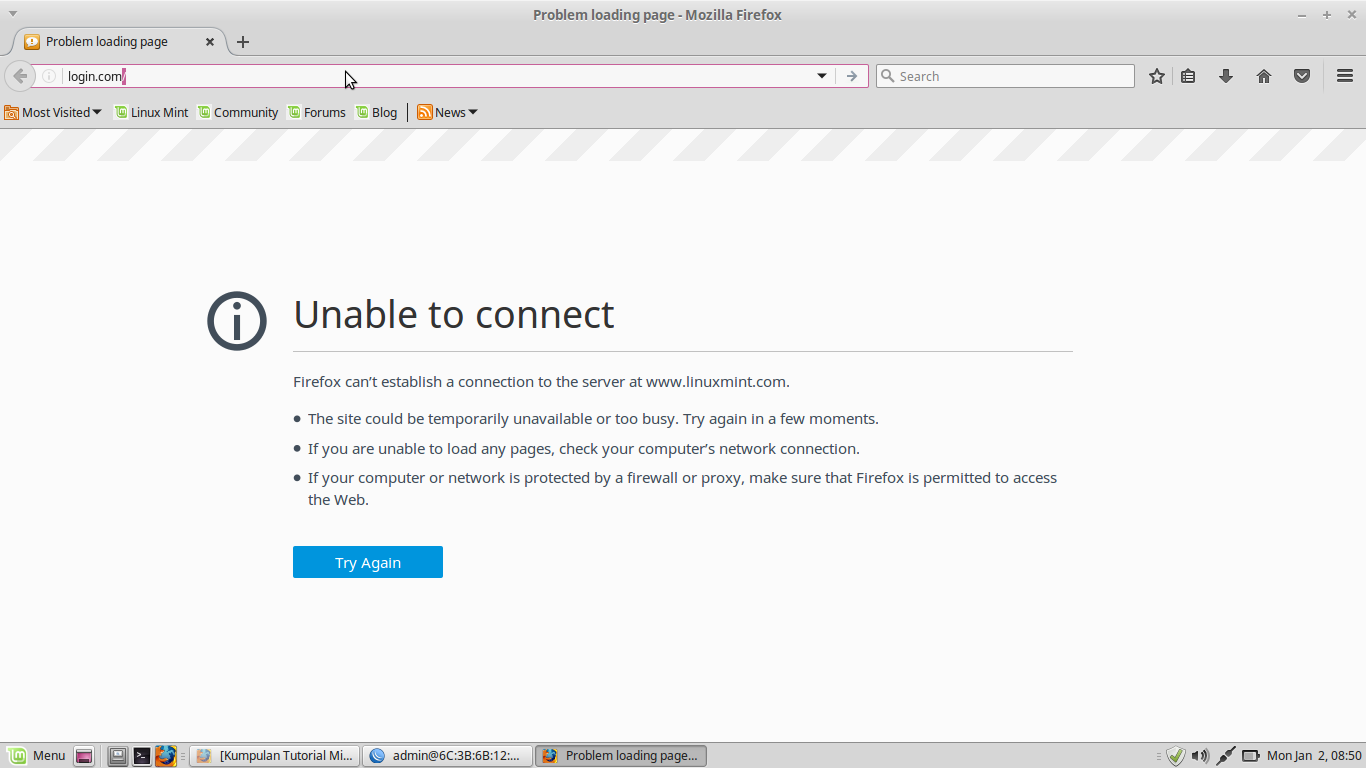Click the forward navigation arrow
Screen dimensions: 1366x768
[851, 75]
